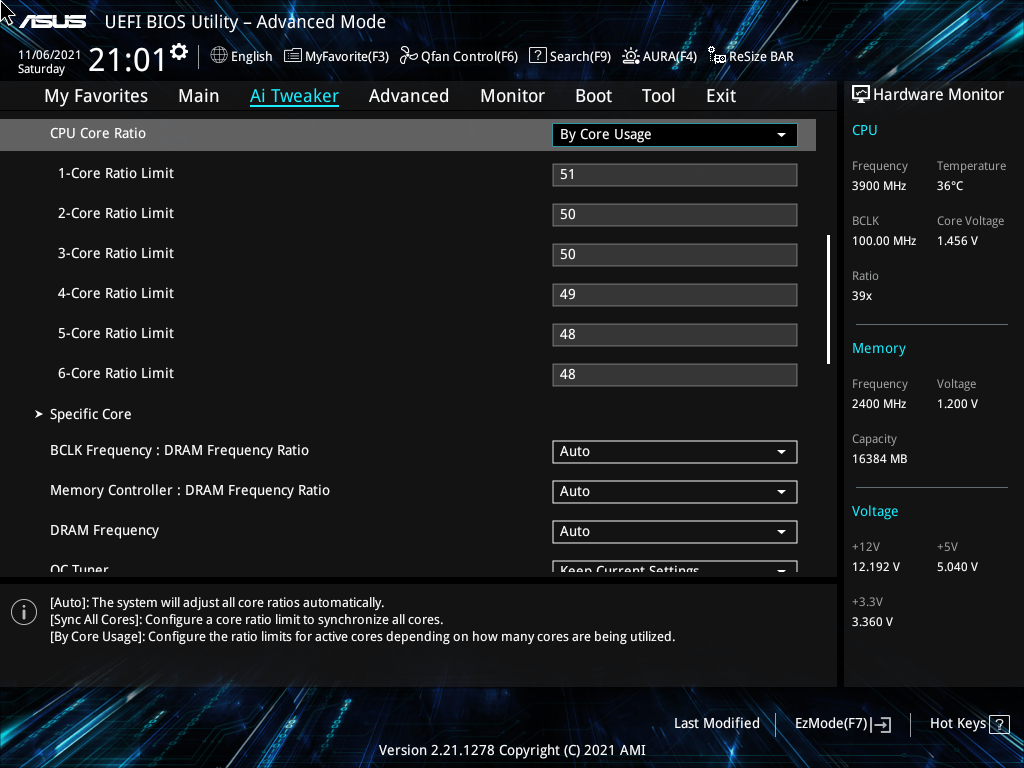Screen dimensions: 1024x768
Task: Click the 5-Core Ratio Limit field
Action: (x=675, y=334)
